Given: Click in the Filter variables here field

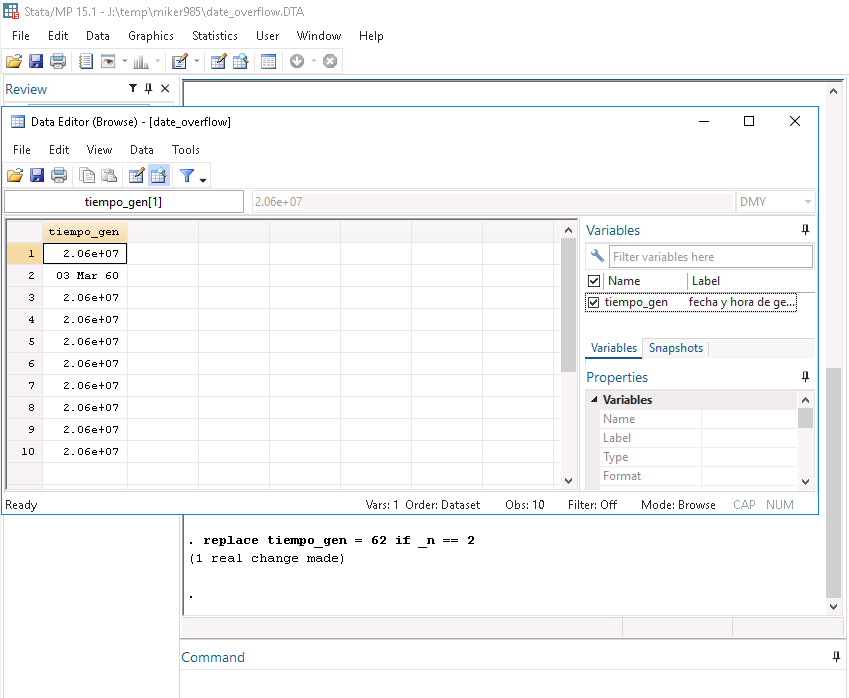Looking at the screenshot, I should click(710, 257).
